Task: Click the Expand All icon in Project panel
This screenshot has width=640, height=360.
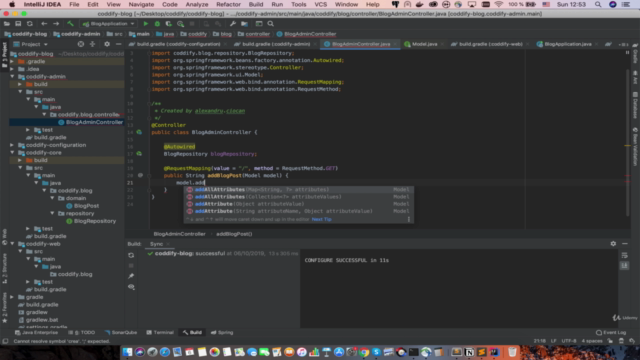Action: tap(93, 44)
